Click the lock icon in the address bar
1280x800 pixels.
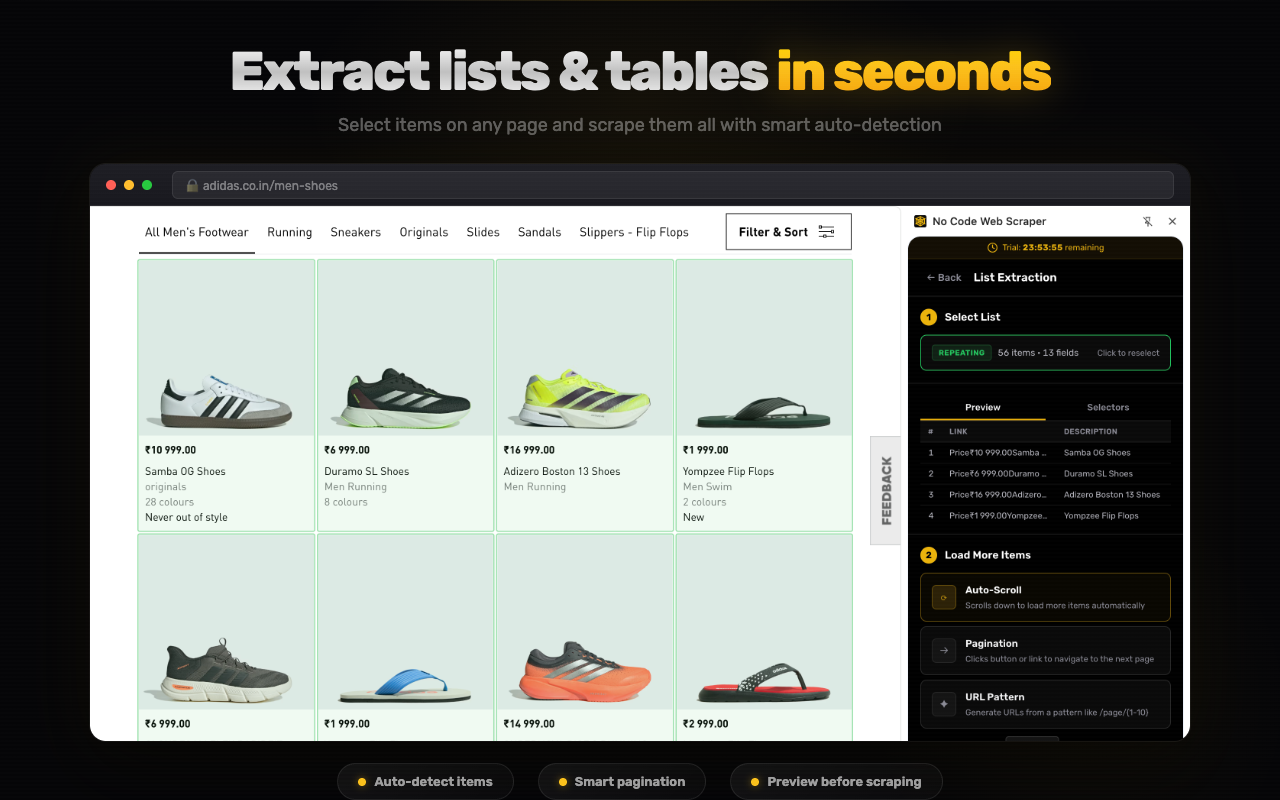pos(192,186)
